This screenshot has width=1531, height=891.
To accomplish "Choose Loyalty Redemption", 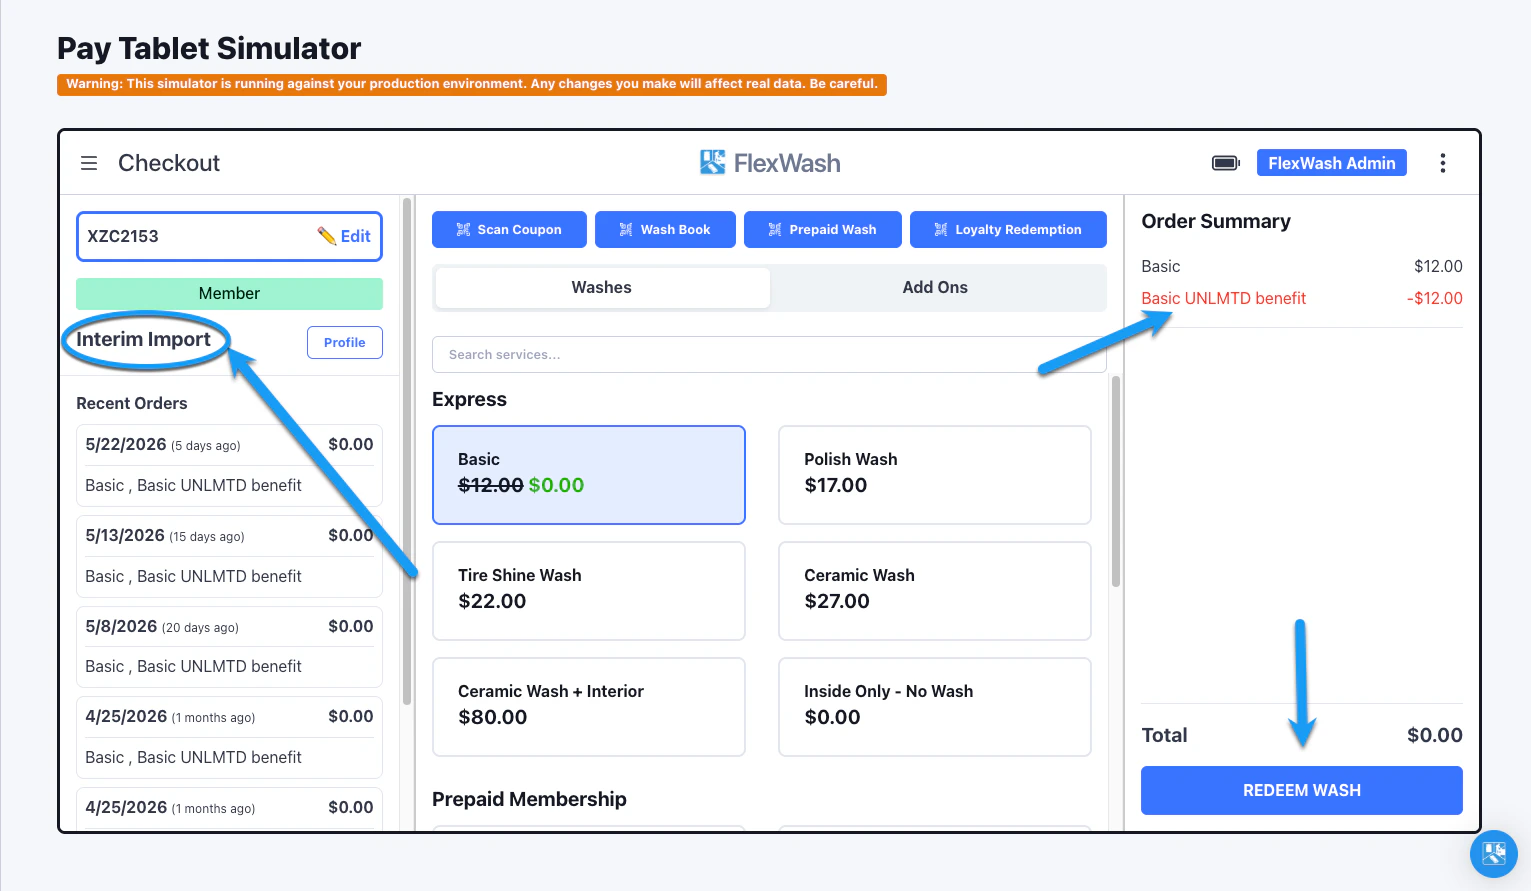I will point(1008,229).
